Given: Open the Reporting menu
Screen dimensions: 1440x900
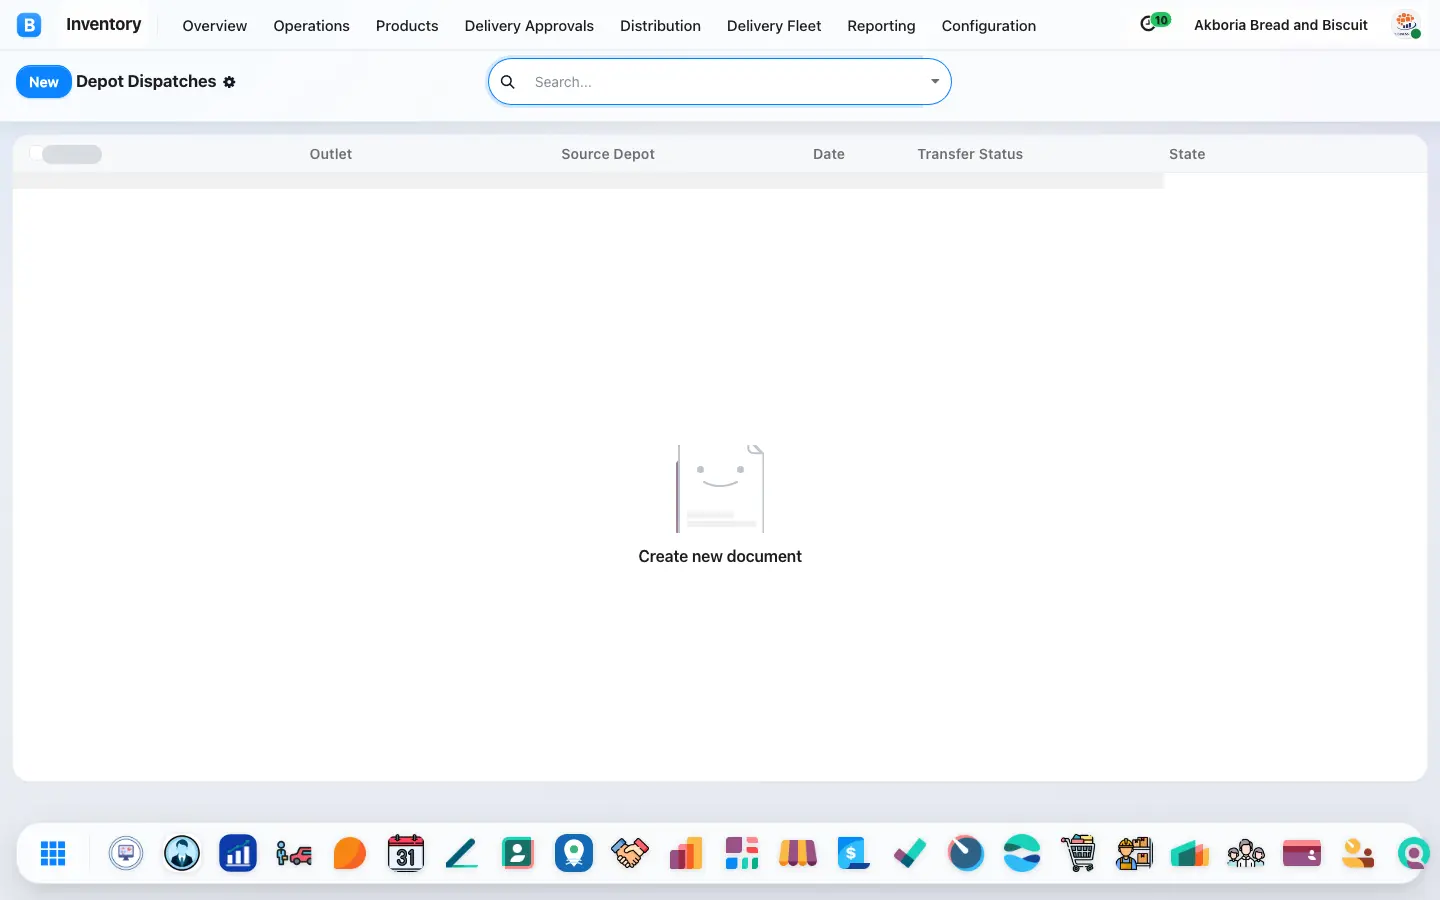Looking at the screenshot, I should pyautogui.click(x=881, y=26).
